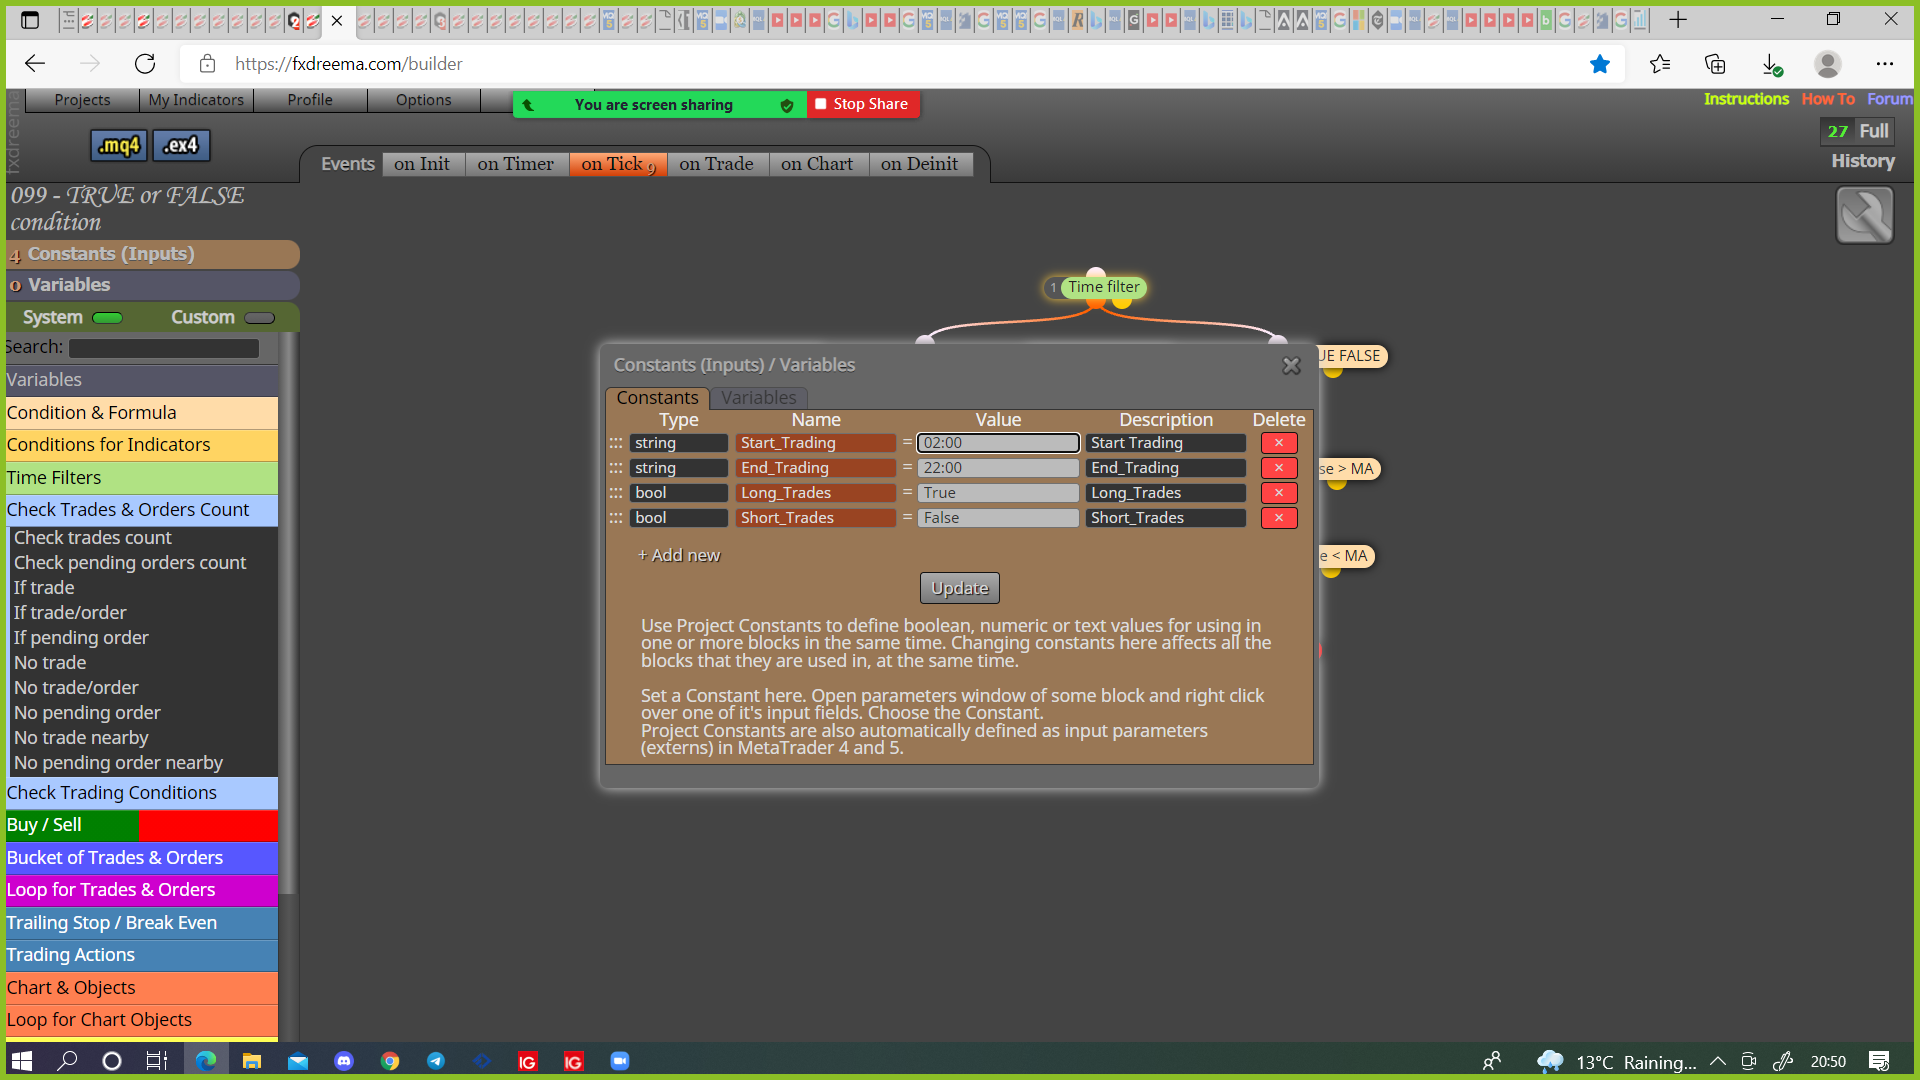
Task: Grab the Start_Trading row drag handle
Action: coord(616,443)
